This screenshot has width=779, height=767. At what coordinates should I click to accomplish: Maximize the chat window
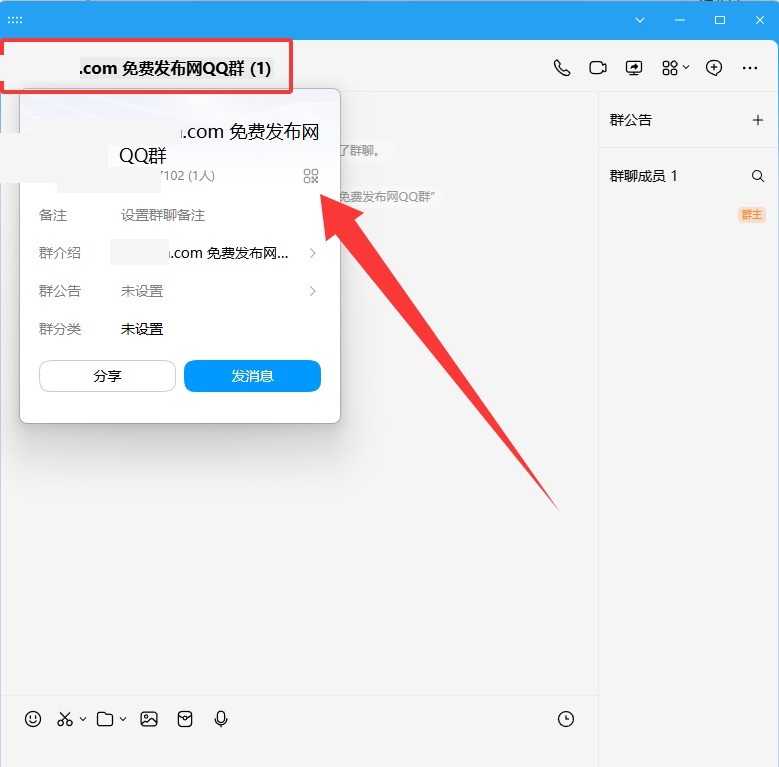coord(720,20)
